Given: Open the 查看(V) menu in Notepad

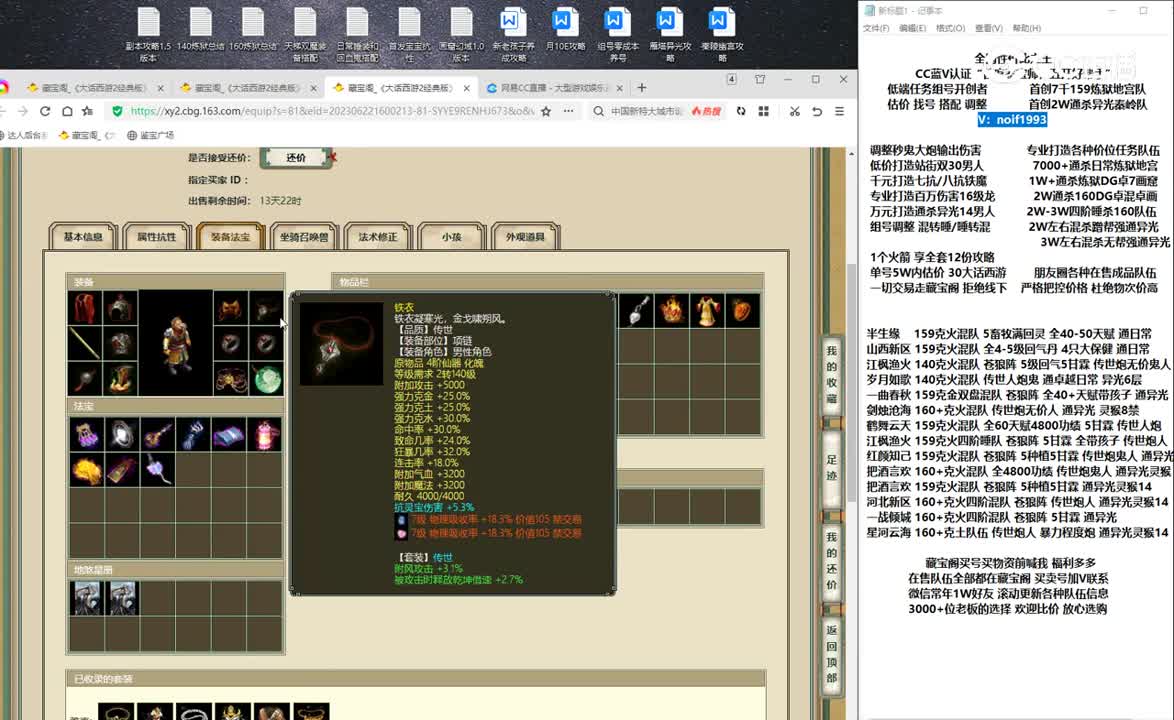Looking at the screenshot, I should pyautogui.click(x=988, y=28).
